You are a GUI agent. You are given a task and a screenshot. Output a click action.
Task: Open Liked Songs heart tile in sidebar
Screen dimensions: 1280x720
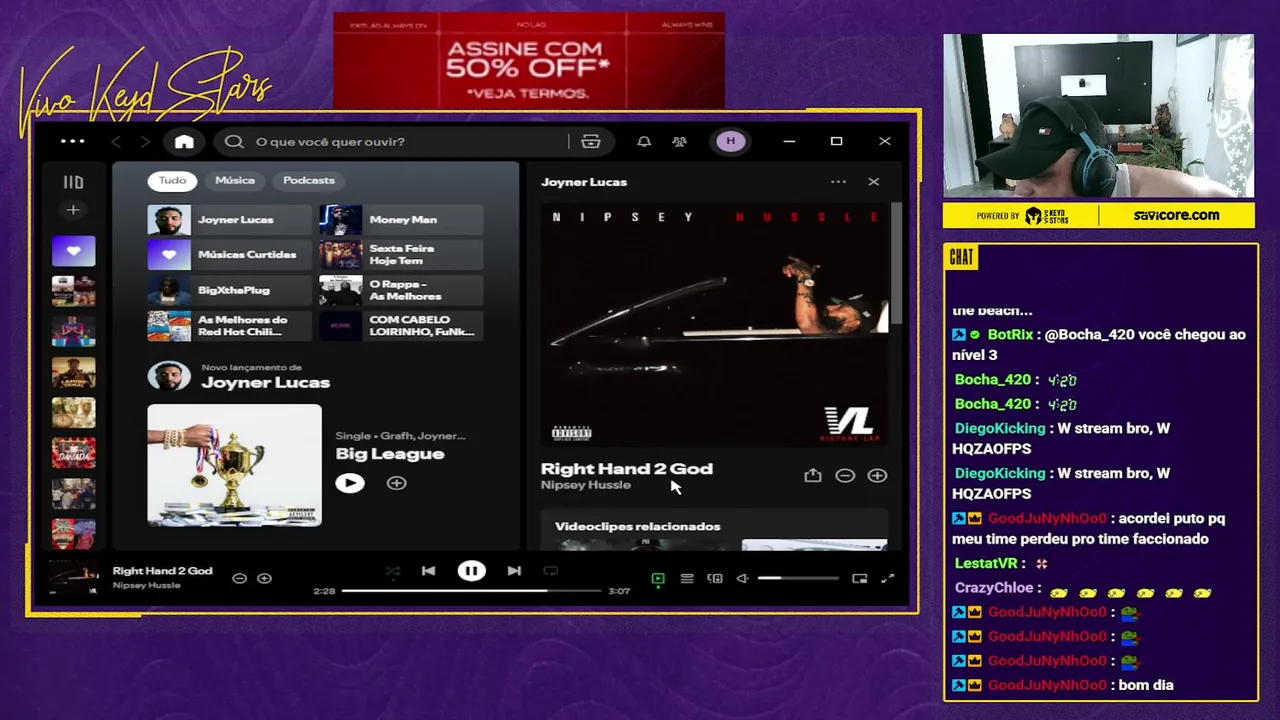74,251
